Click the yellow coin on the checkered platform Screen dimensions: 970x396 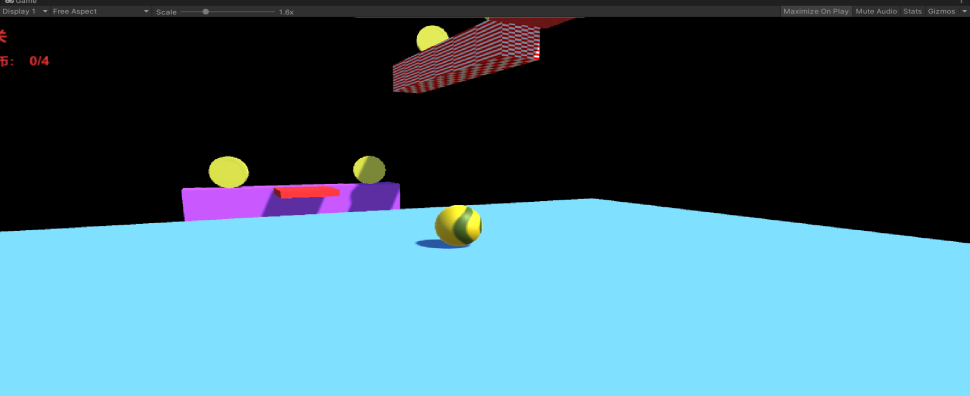(x=432, y=38)
